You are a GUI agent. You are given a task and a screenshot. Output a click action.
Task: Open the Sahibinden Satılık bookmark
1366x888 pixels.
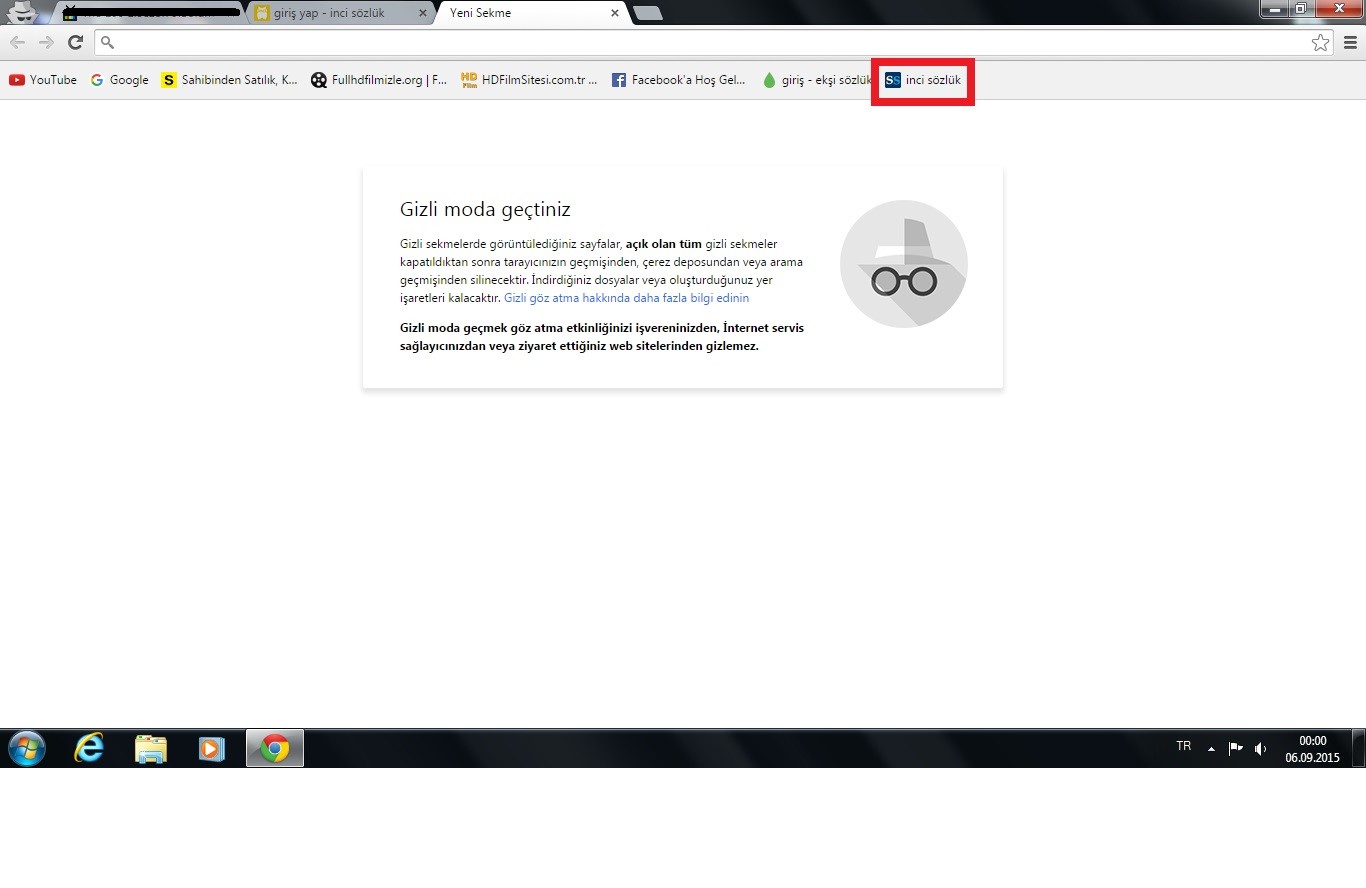[x=229, y=80]
